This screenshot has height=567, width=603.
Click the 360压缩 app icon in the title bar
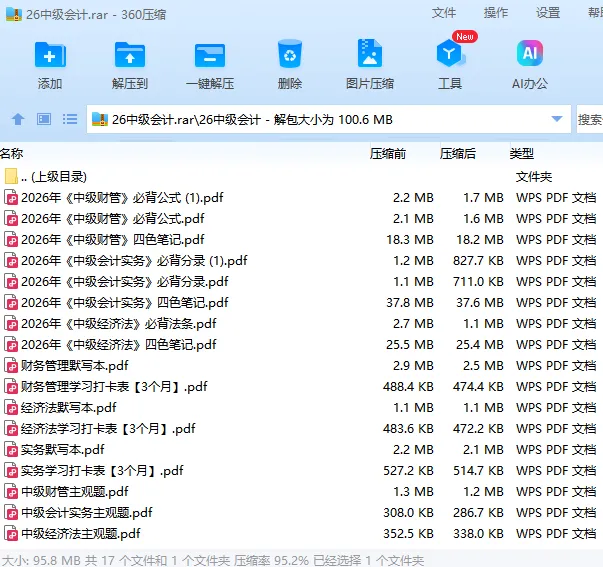[x=14, y=14]
